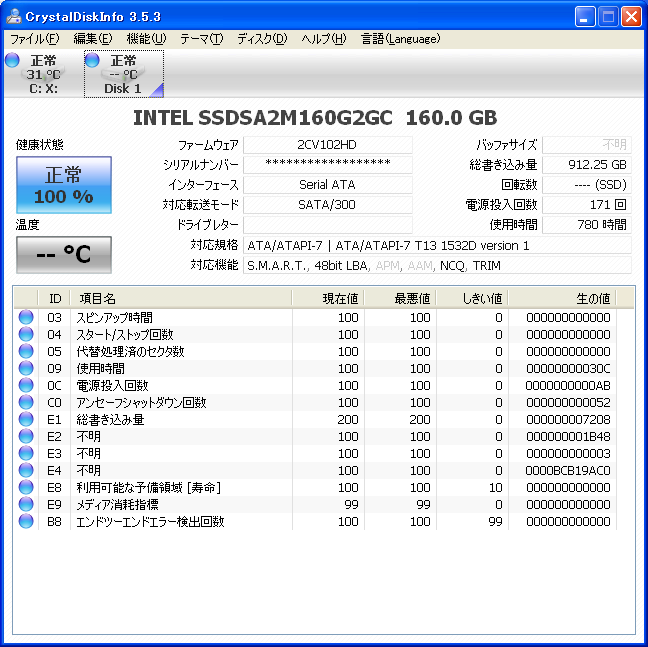Click the 生の値 column header
The image size is (648, 647).
coord(562,298)
